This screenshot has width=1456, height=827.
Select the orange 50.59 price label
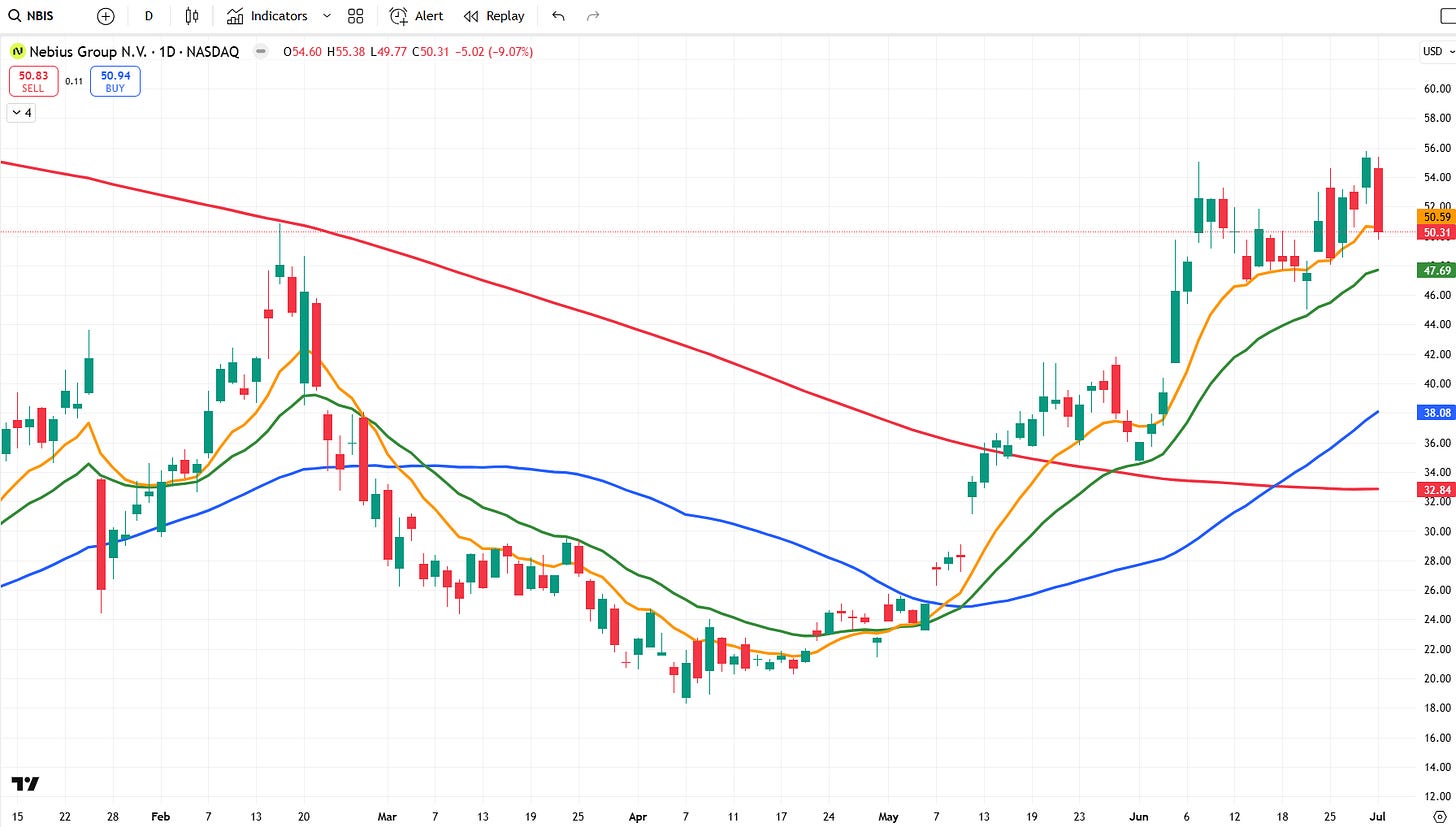1436,216
